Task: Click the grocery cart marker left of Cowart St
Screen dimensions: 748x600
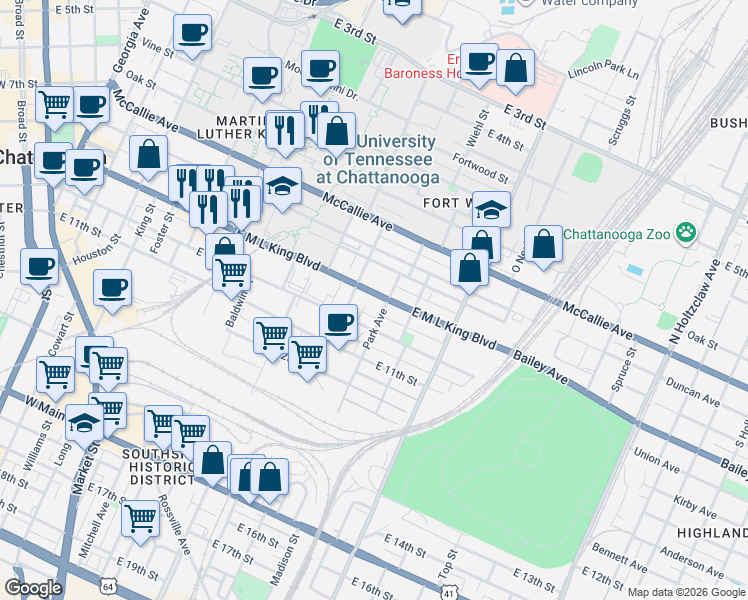Action: pos(55,377)
